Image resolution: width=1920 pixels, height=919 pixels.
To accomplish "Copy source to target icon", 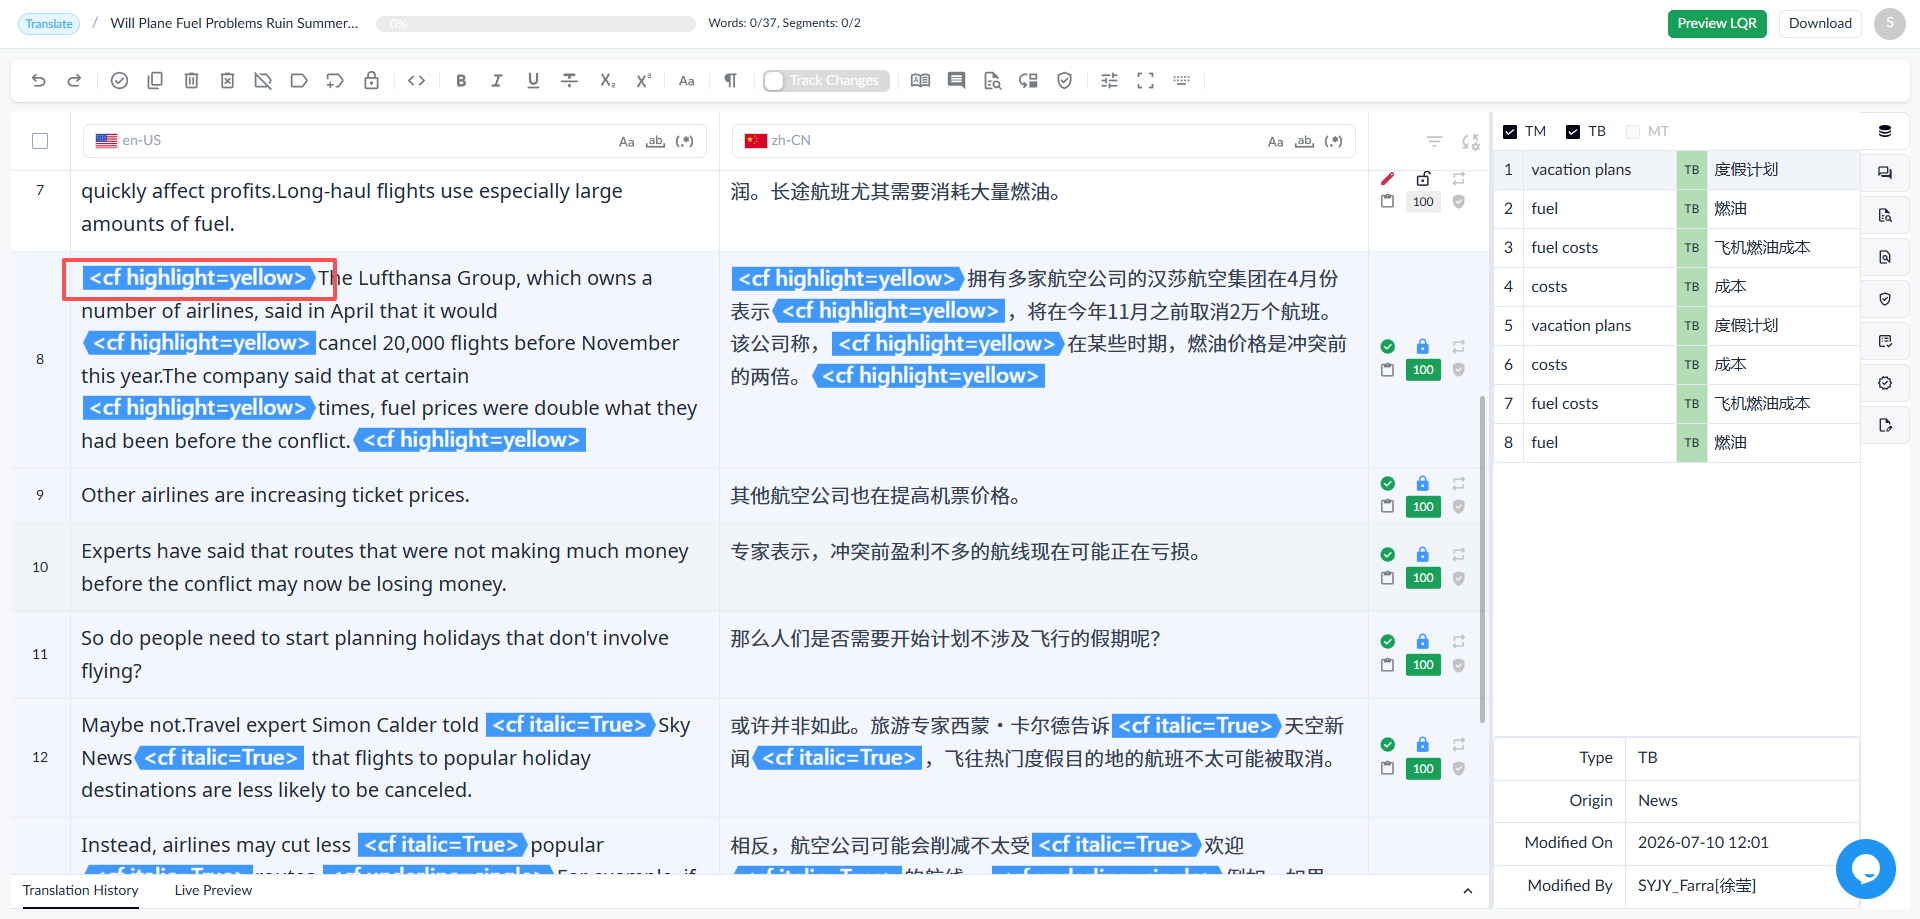I will click(155, 81).
